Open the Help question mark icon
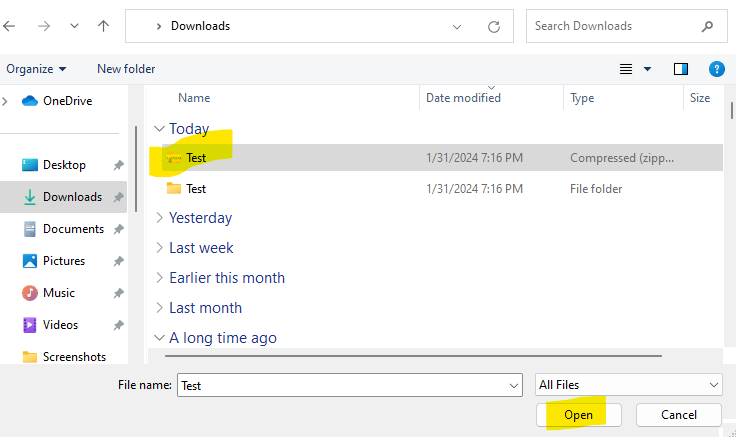The height and width of the screenshot is (437, 736). (716, 69)
